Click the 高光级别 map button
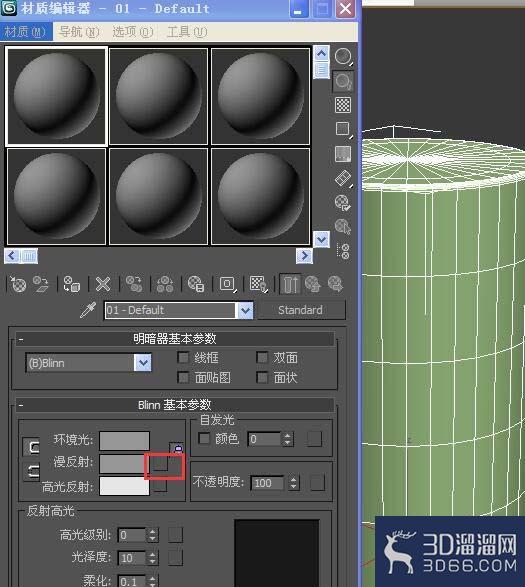The width and height of the screenshot is (525, 587). (175, 535)
